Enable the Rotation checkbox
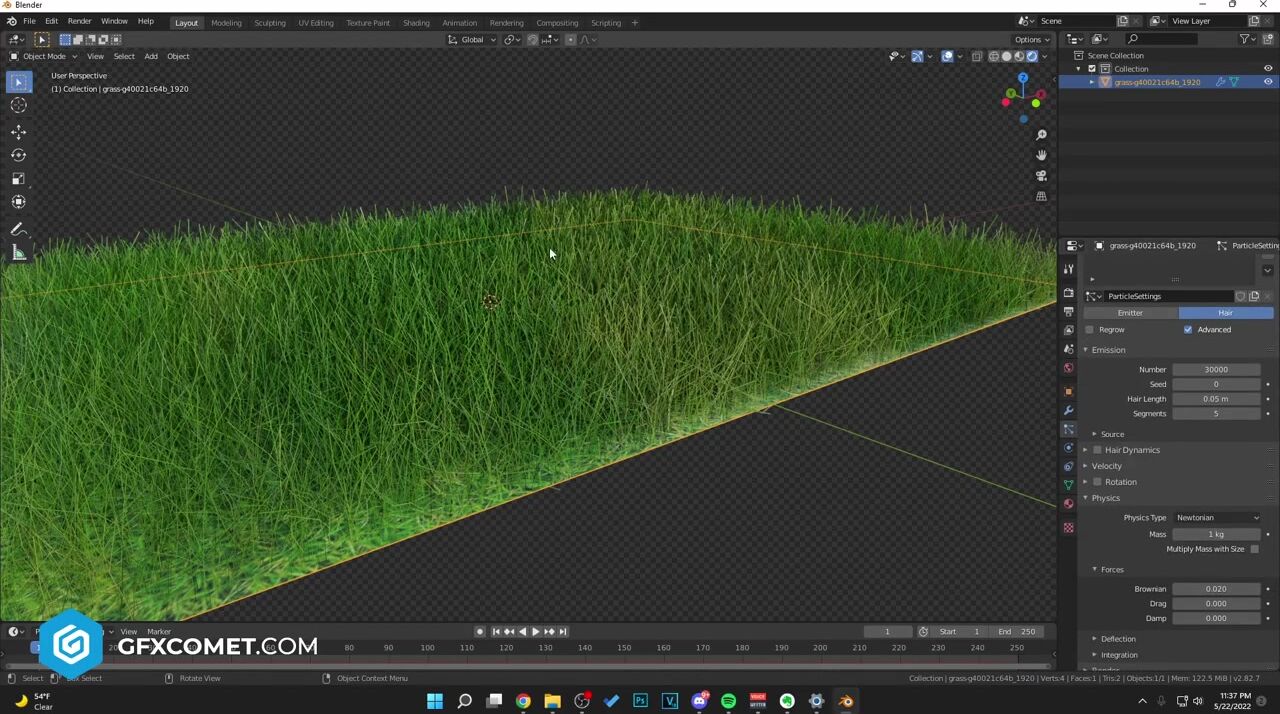Screen dimensions: 1280x714 coord(1097,482)
